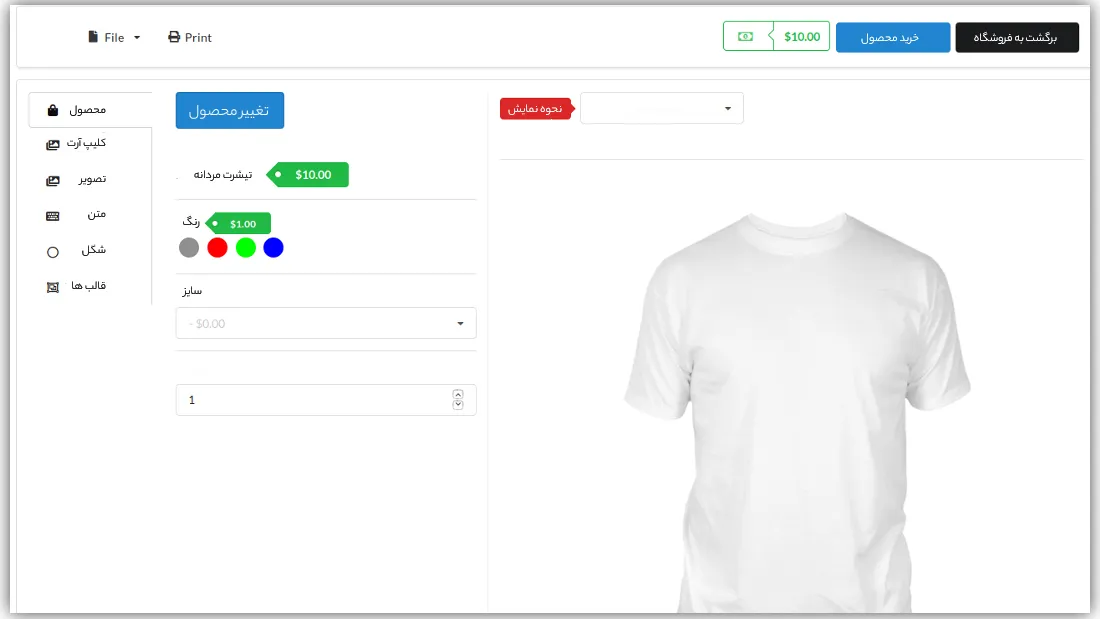1100x619 pixels.
Task: Click the green $10.00 product price tag
Action: tap(308, 175)
